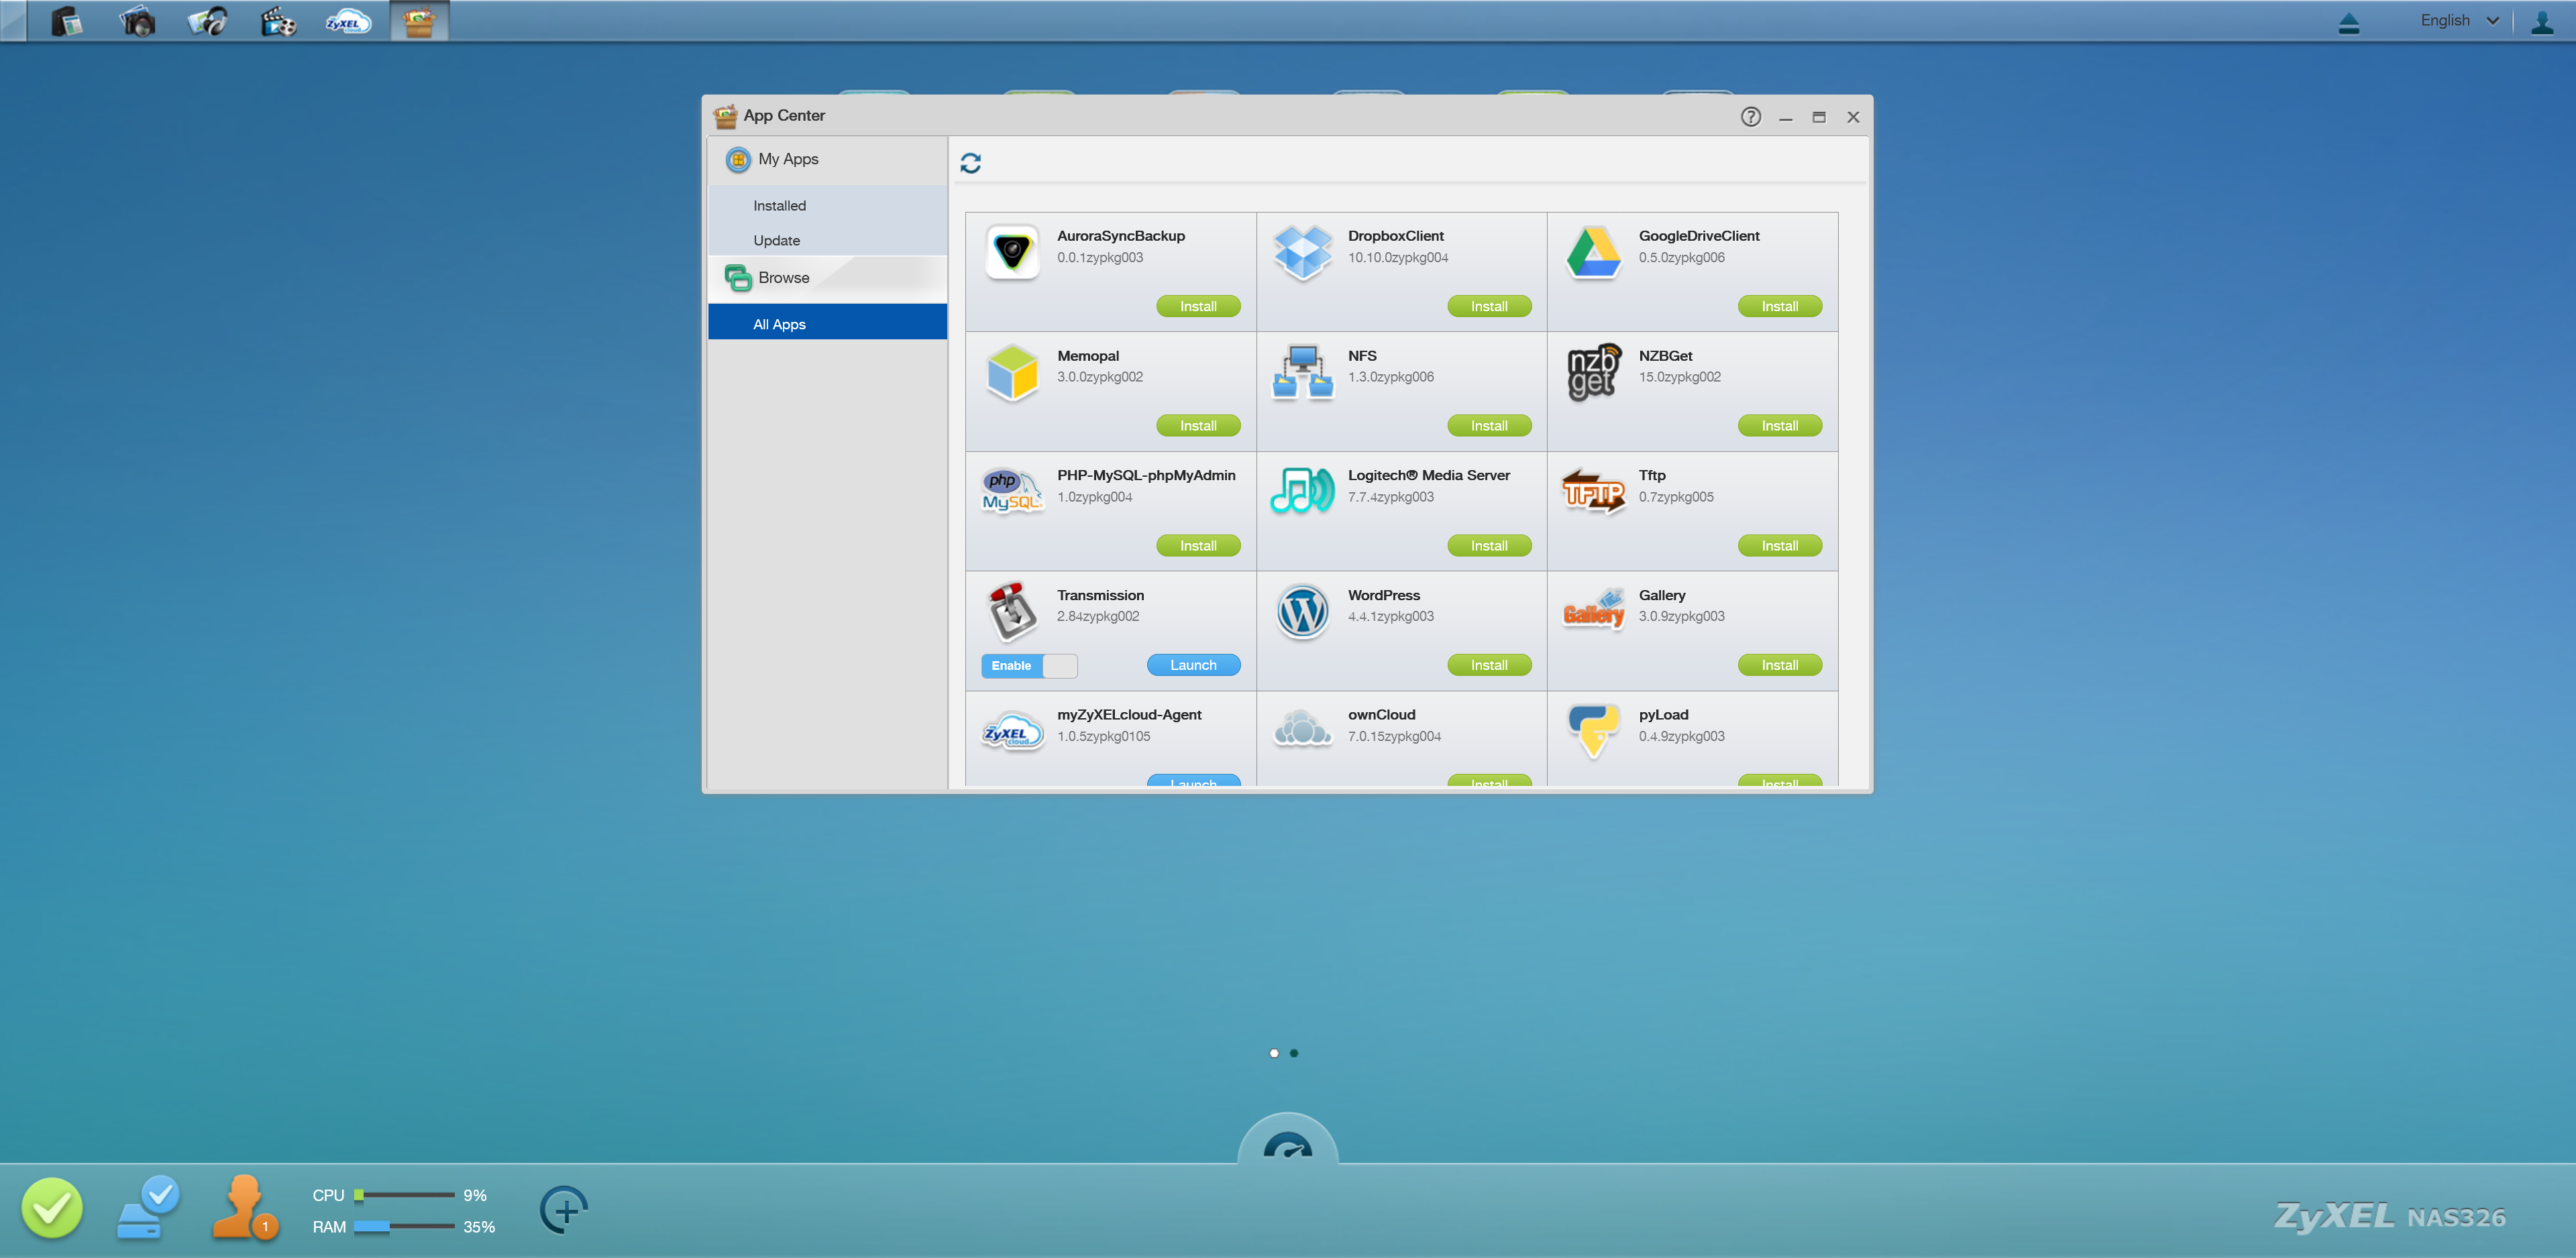The image size is (2576, 1258).
Task: Install Gallery
Action: click(1779, 665)
